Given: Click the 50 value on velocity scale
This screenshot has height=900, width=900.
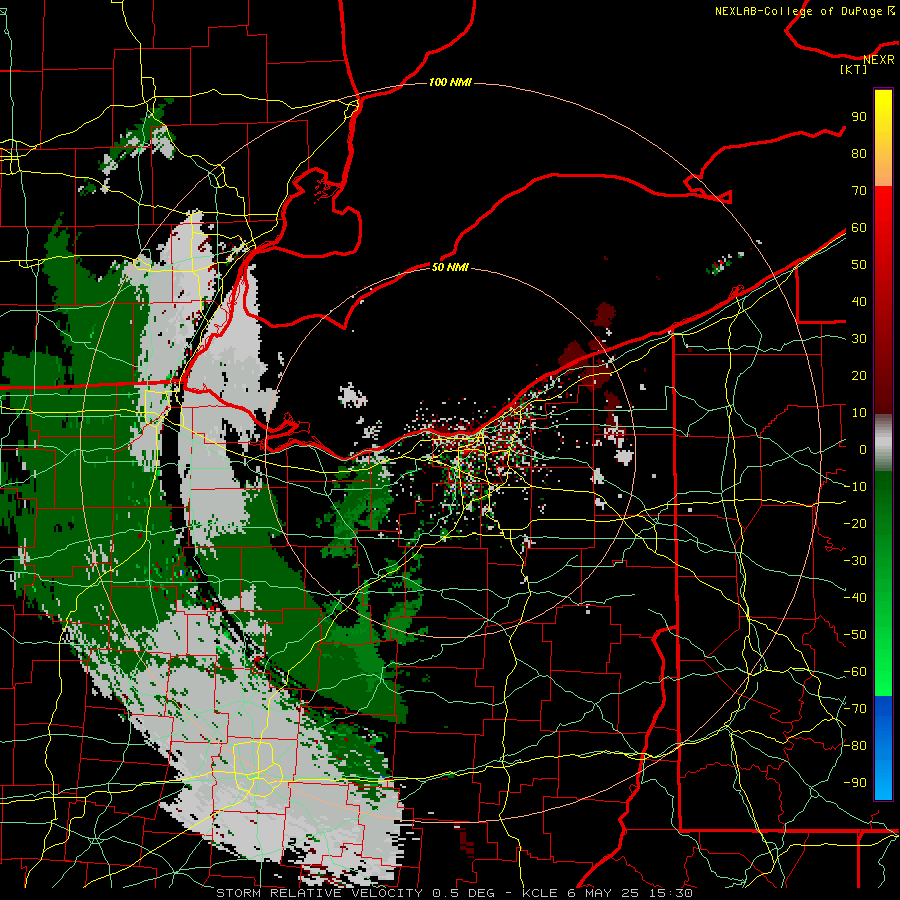Looking at the screenshot, I should 859,265.
